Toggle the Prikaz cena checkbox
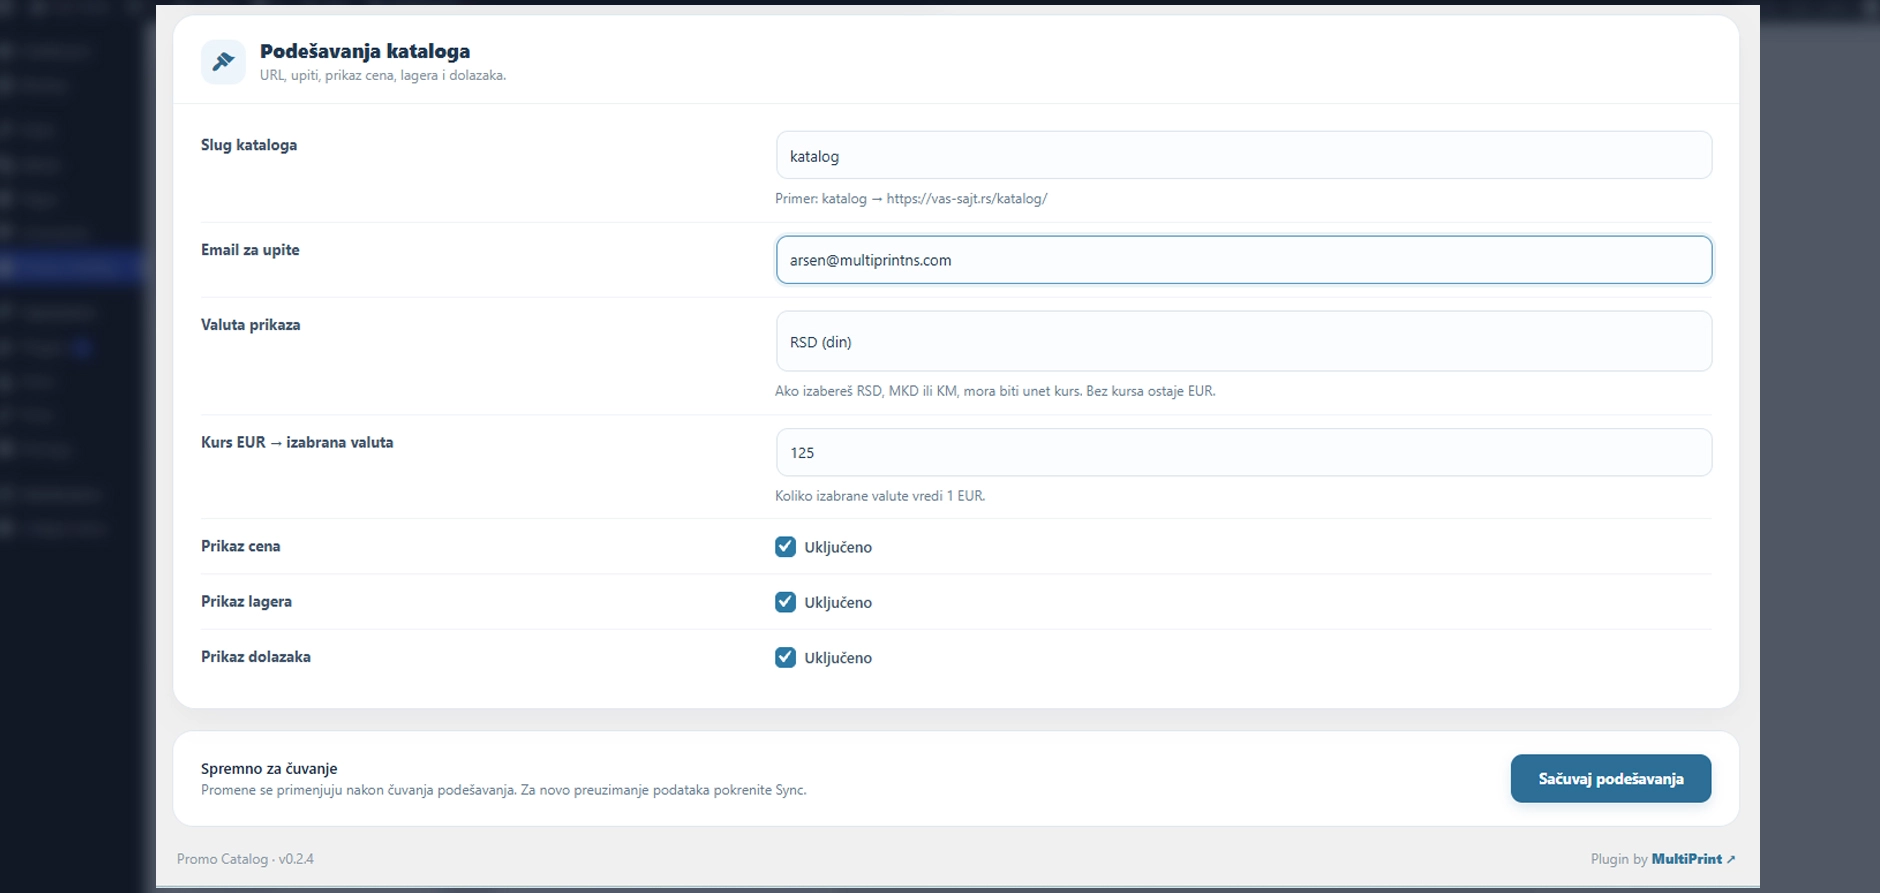Screen dimensions: 1880x893 [785, 547]
